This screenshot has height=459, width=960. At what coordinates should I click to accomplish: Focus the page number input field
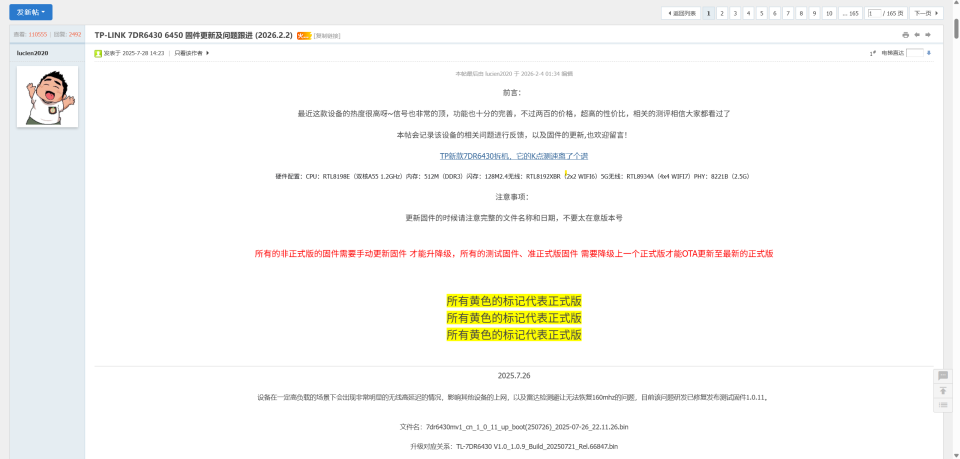874,13
